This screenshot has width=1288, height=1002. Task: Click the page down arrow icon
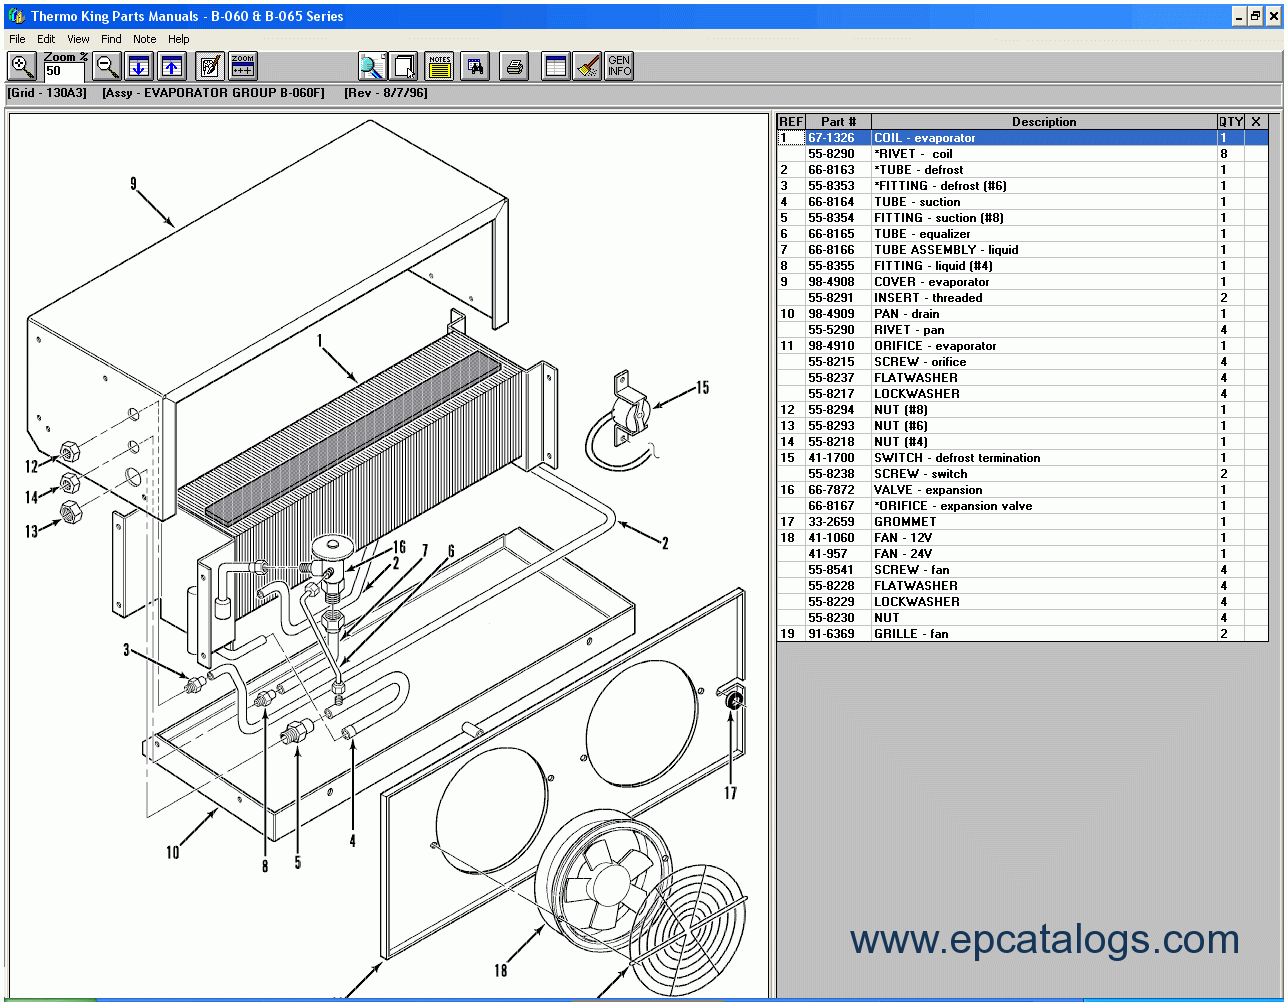click(139, 67)
